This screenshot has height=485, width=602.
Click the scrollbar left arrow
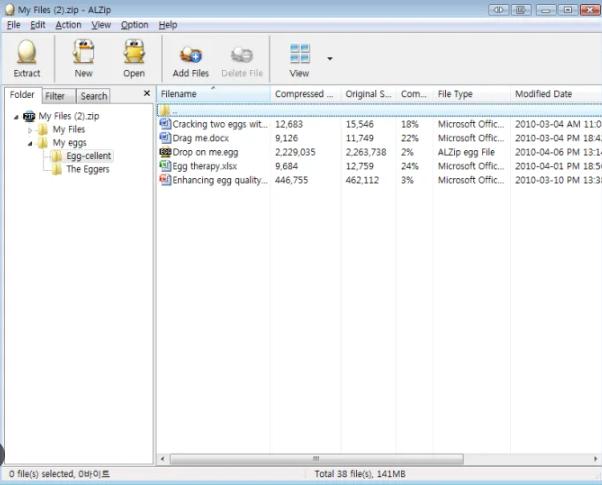point(162,459)
